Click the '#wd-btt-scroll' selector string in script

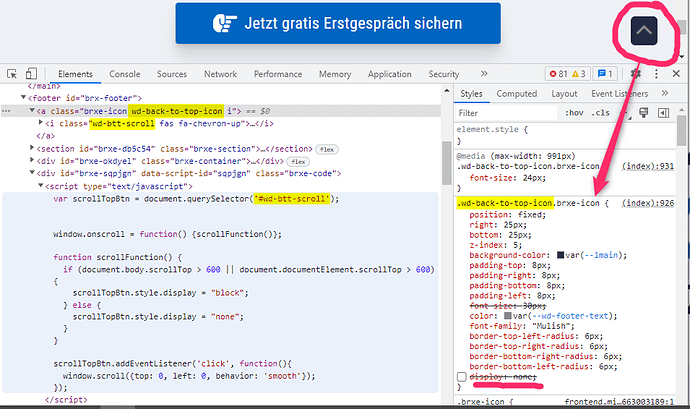point(291,199)
